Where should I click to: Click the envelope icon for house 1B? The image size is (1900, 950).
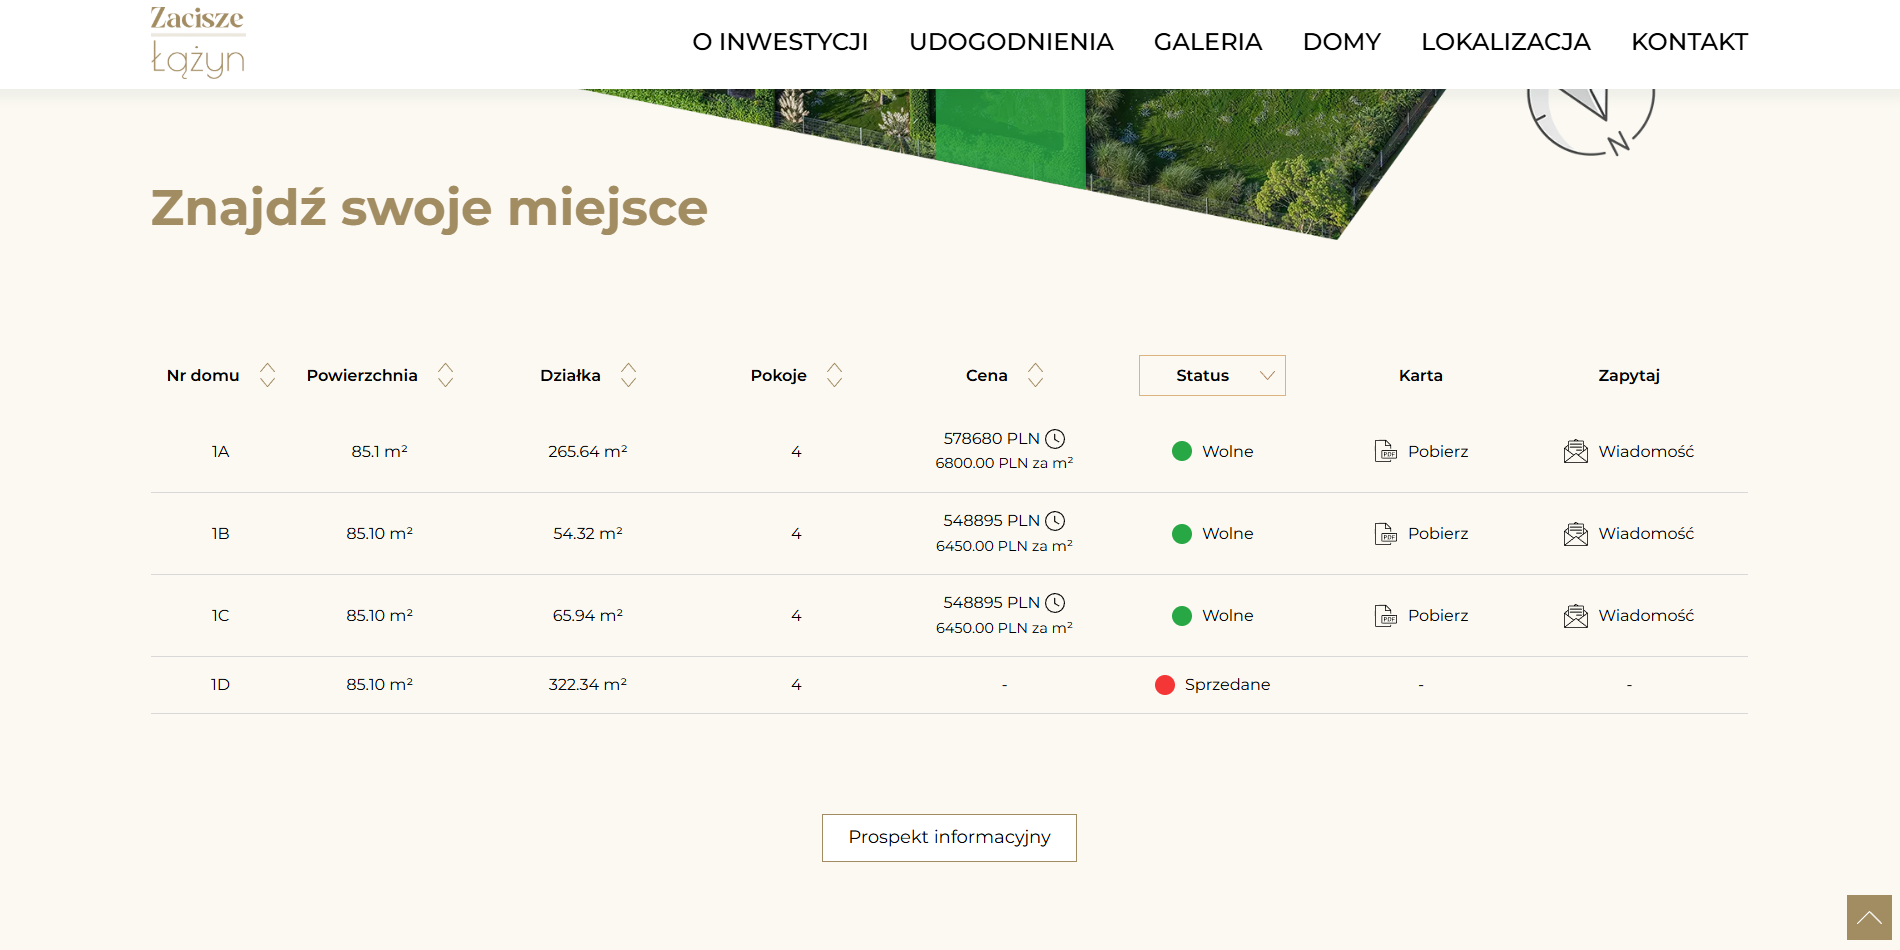tap(1576, 533)
